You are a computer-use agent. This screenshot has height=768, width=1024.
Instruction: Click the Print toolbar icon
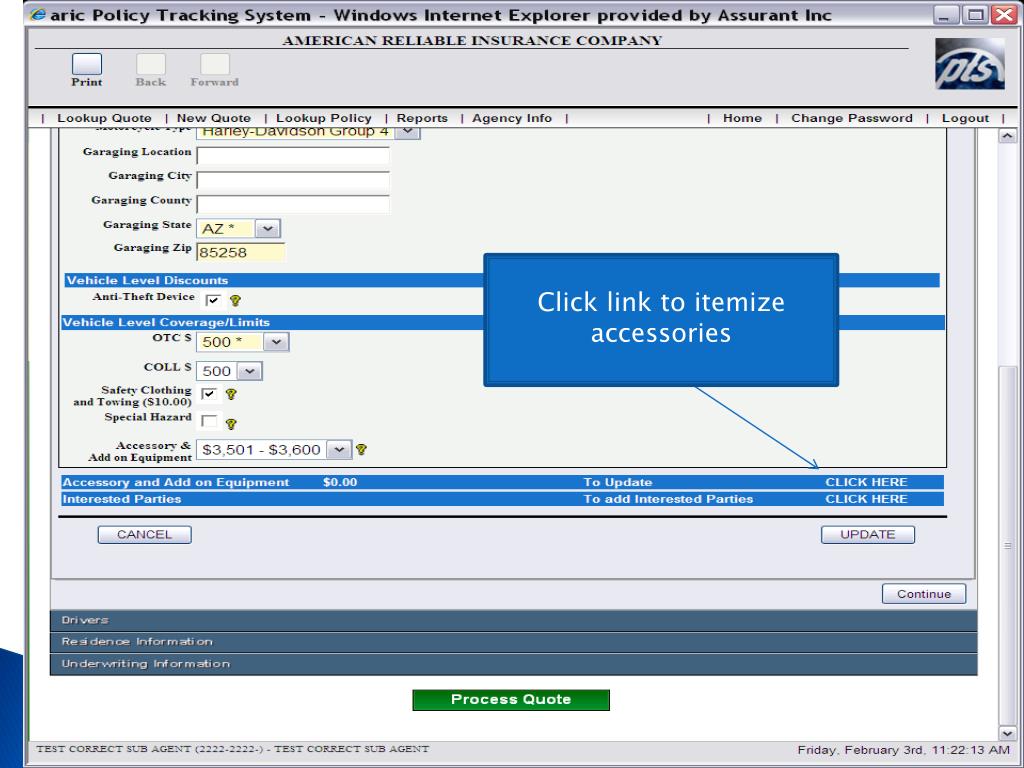pos(87,64)
